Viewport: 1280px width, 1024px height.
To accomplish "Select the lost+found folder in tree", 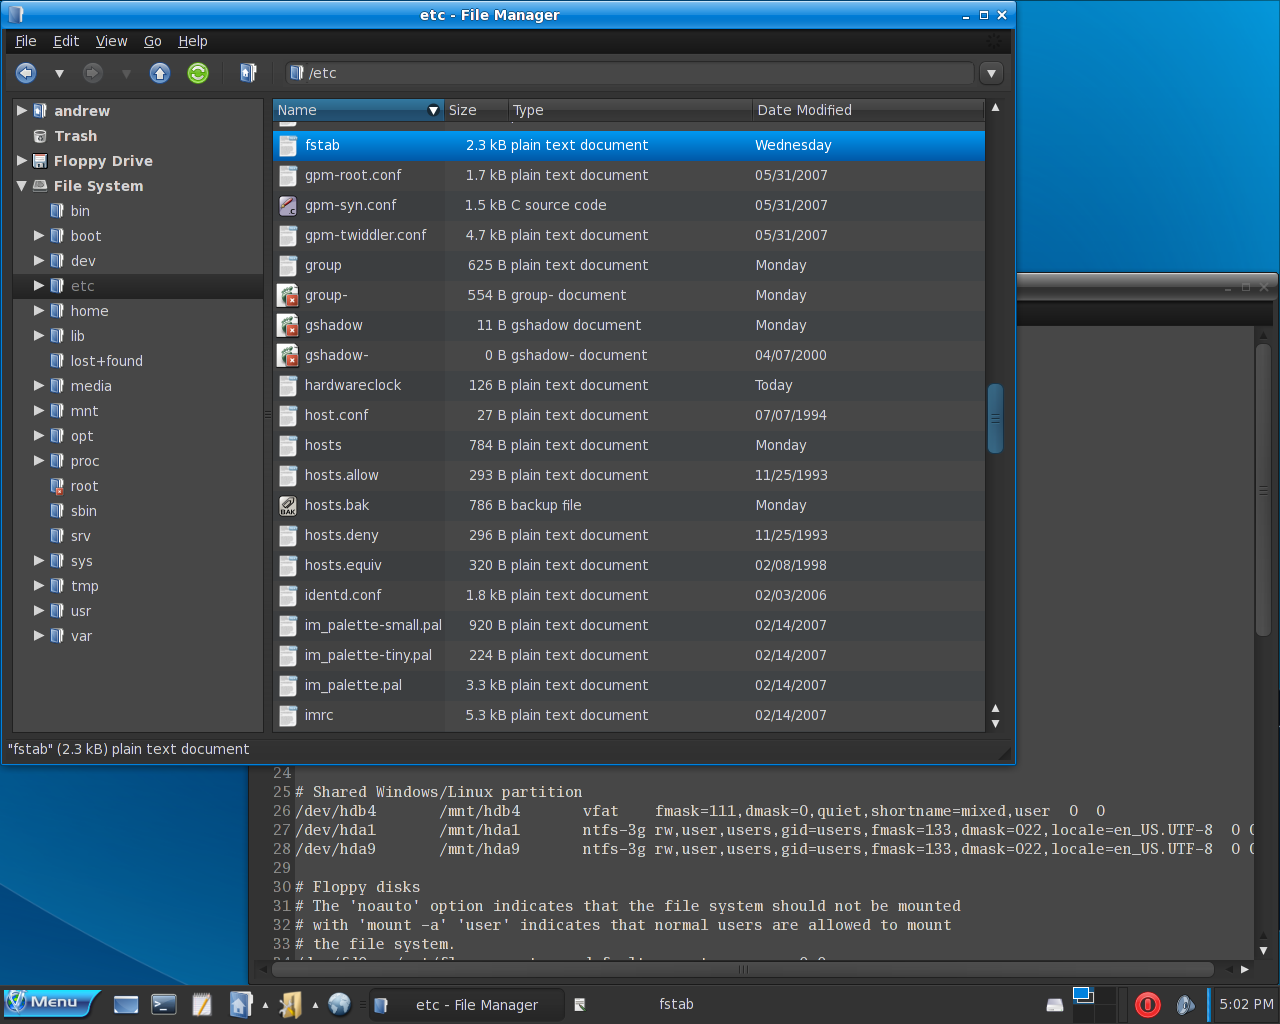I will [x=107, y=361].
